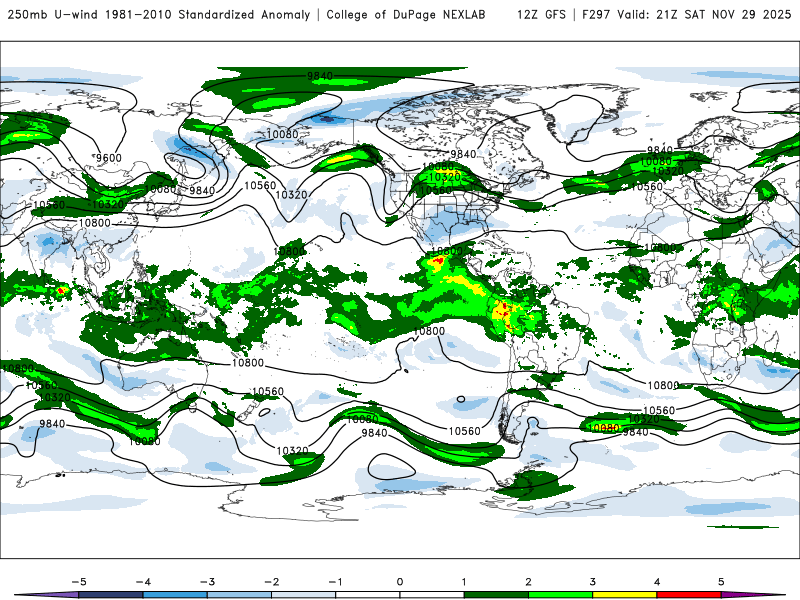Screen dimensions: 800x600
Task: Click the "250mb U-wind 1981-2010 Standardized Anomaly" title
Action: point(159,15)
